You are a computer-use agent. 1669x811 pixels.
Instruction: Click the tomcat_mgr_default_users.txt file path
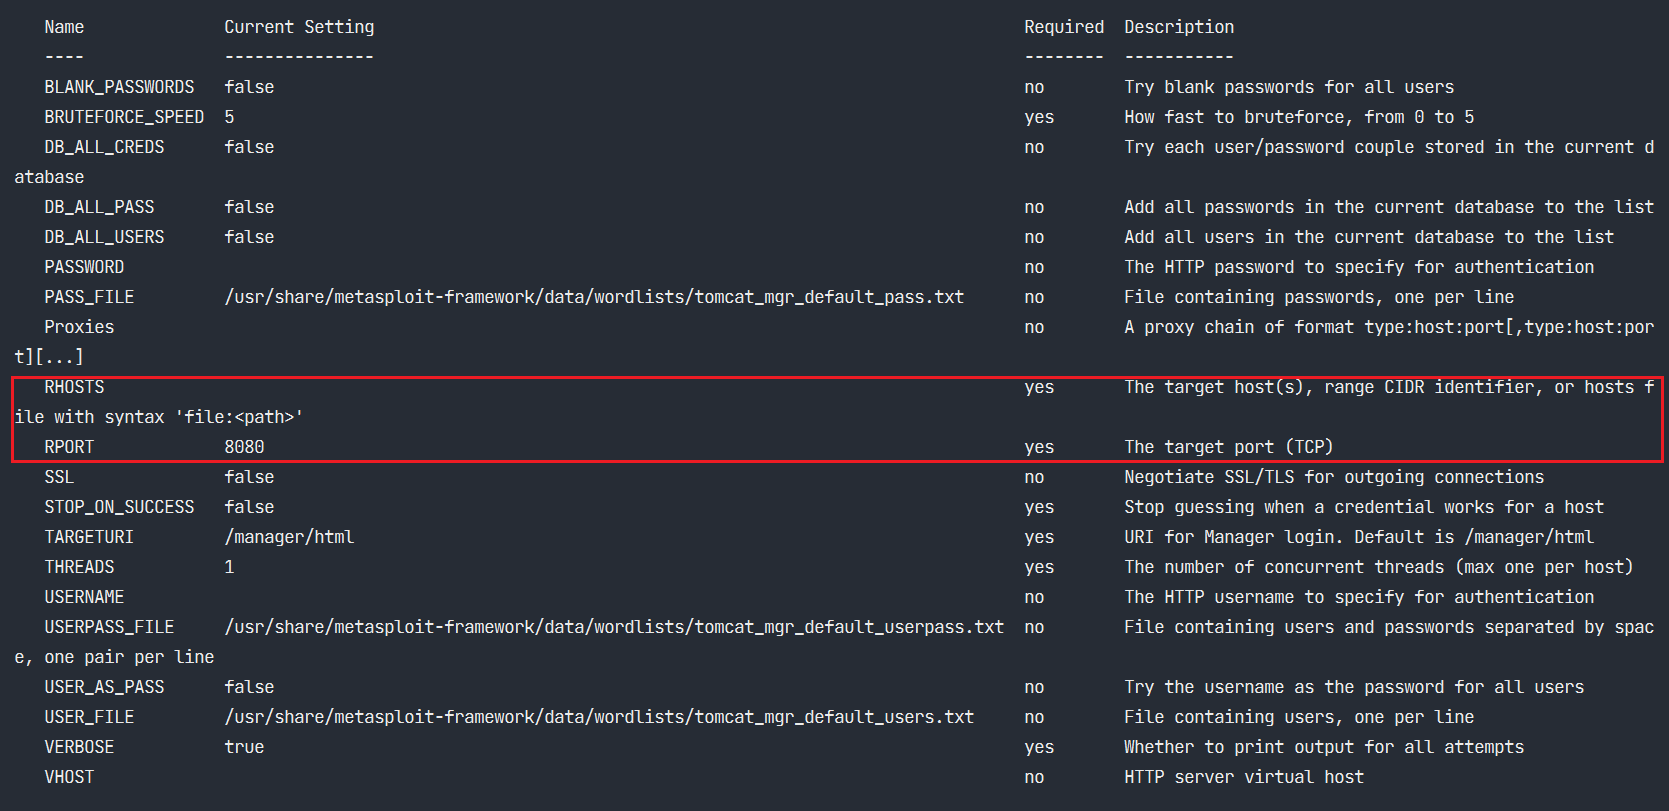(599, 717)
